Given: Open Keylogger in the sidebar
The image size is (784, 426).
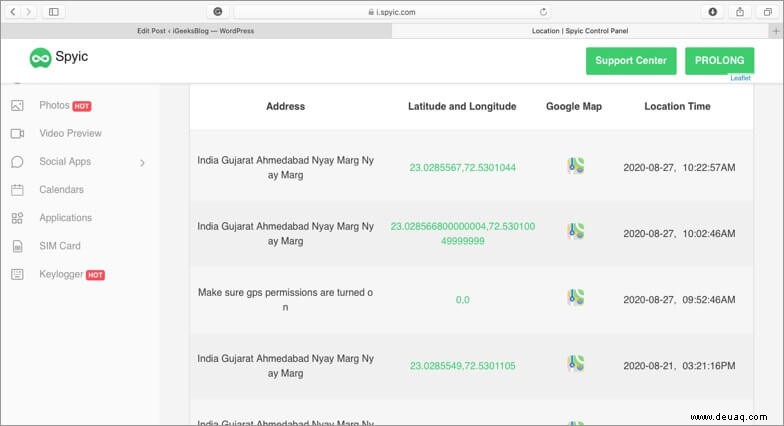Looking at the screenshot, I should point(61,274).
